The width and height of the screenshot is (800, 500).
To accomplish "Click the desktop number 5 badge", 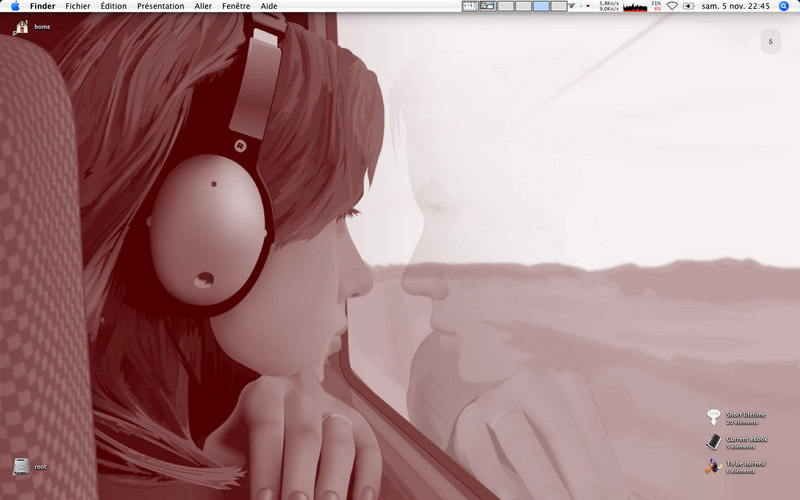I will [770, 41].
